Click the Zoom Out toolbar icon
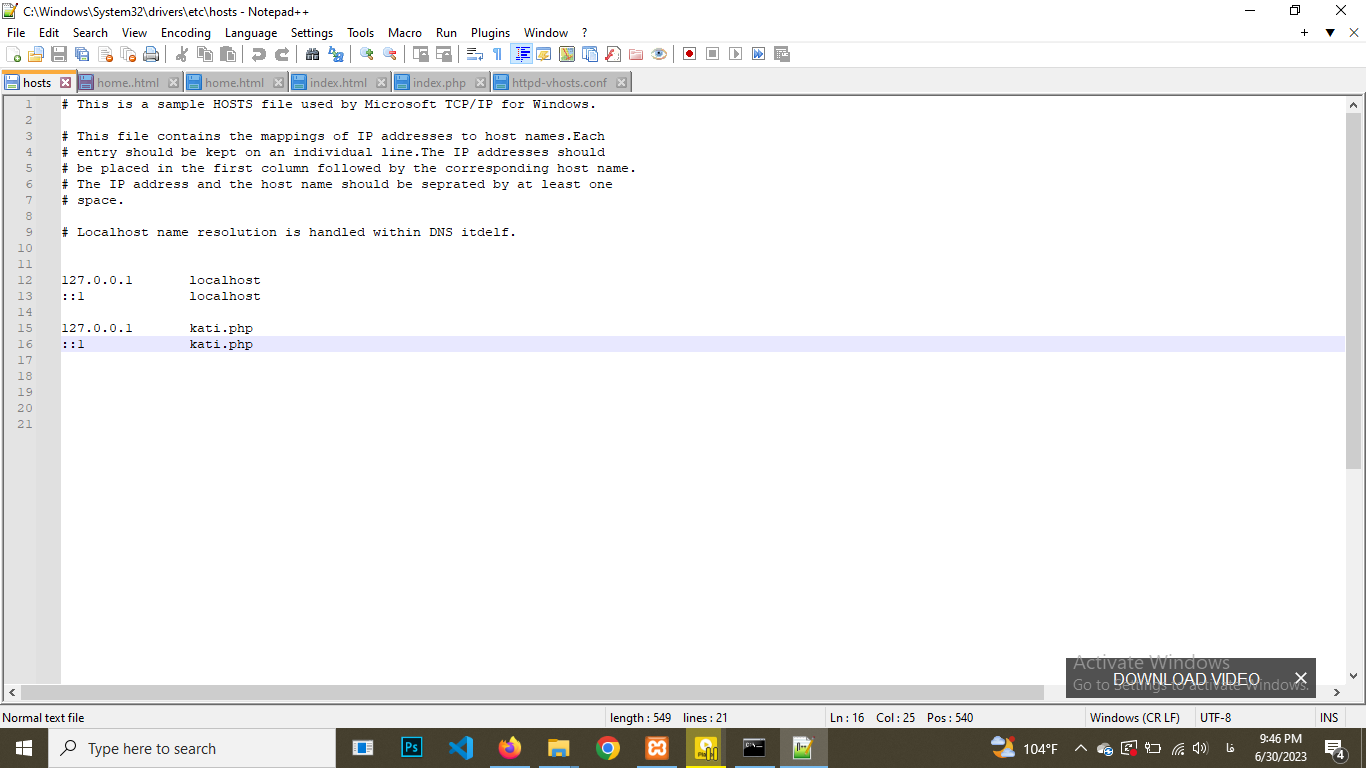This screenshot has height=768, width=1366. pos(390,54)
